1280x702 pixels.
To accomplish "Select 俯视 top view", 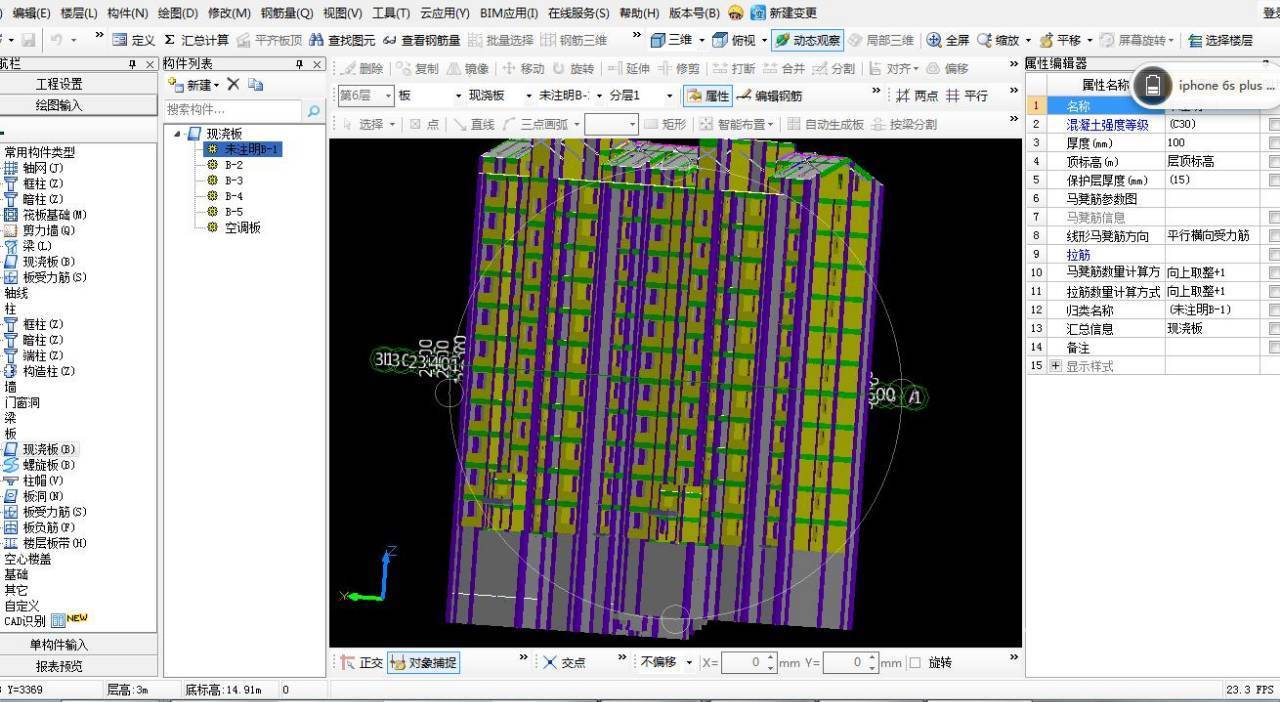I will [734, 40].
